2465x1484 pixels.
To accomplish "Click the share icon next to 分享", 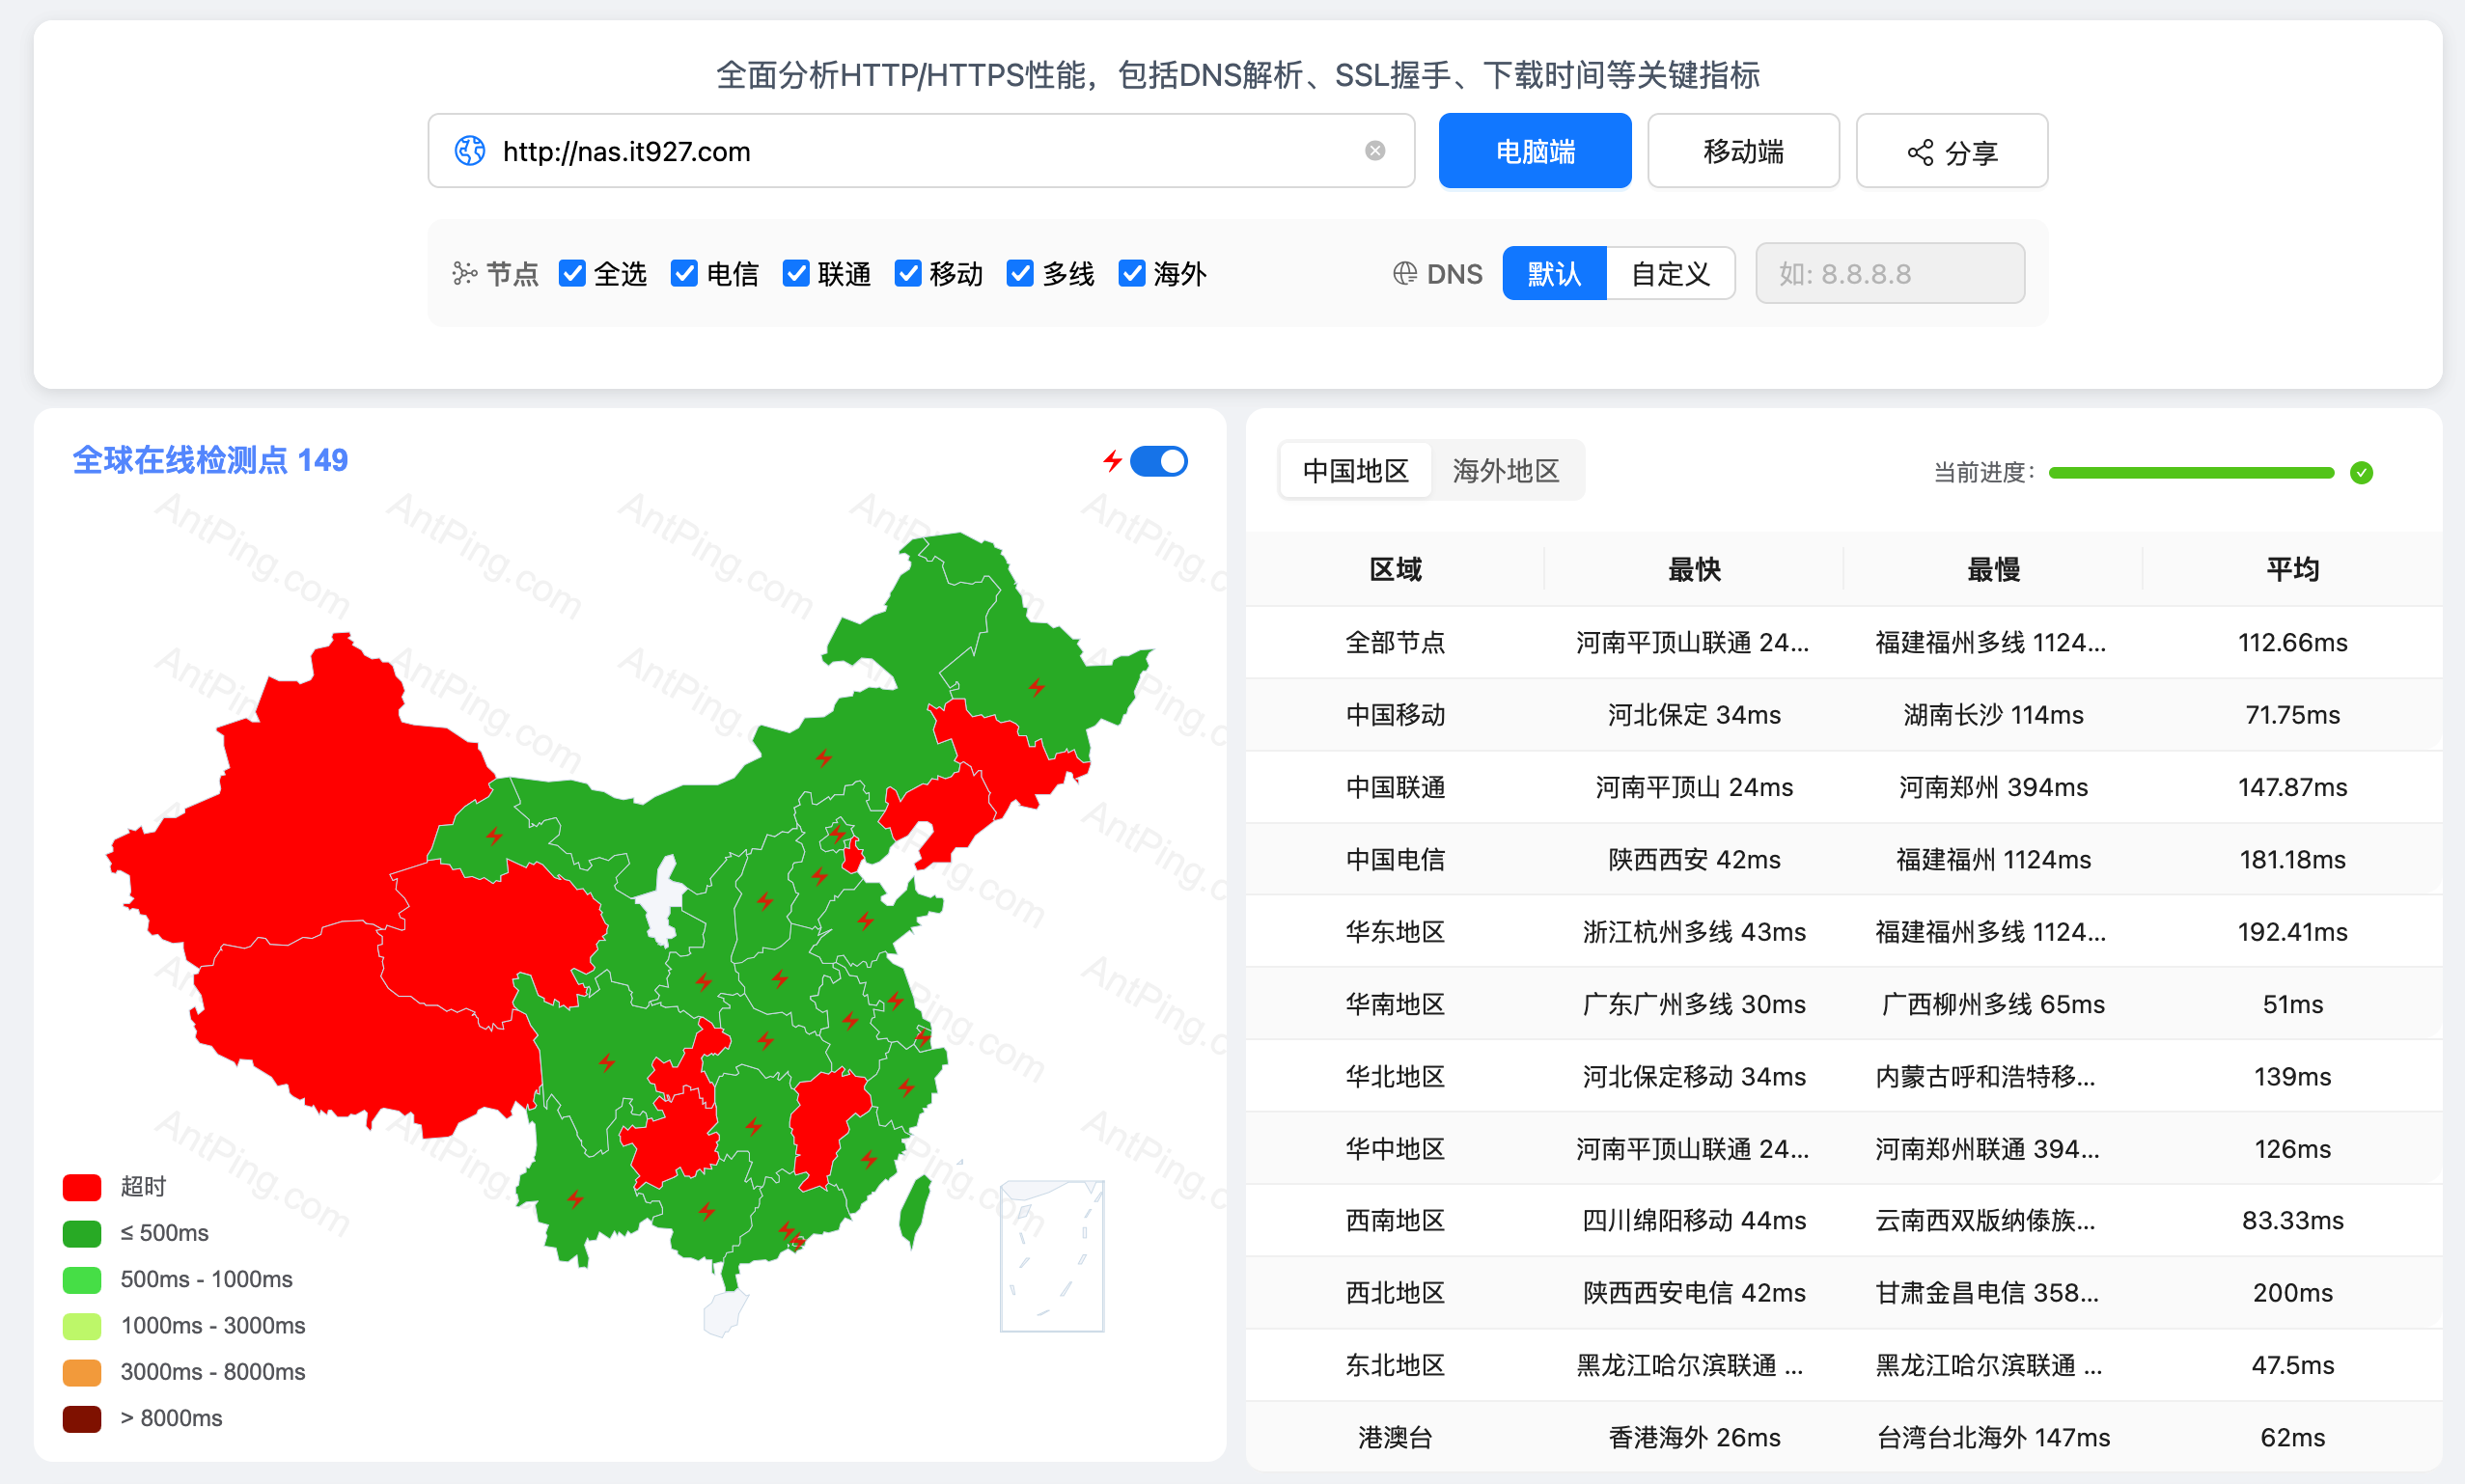I will click(x=1919, y=152).
